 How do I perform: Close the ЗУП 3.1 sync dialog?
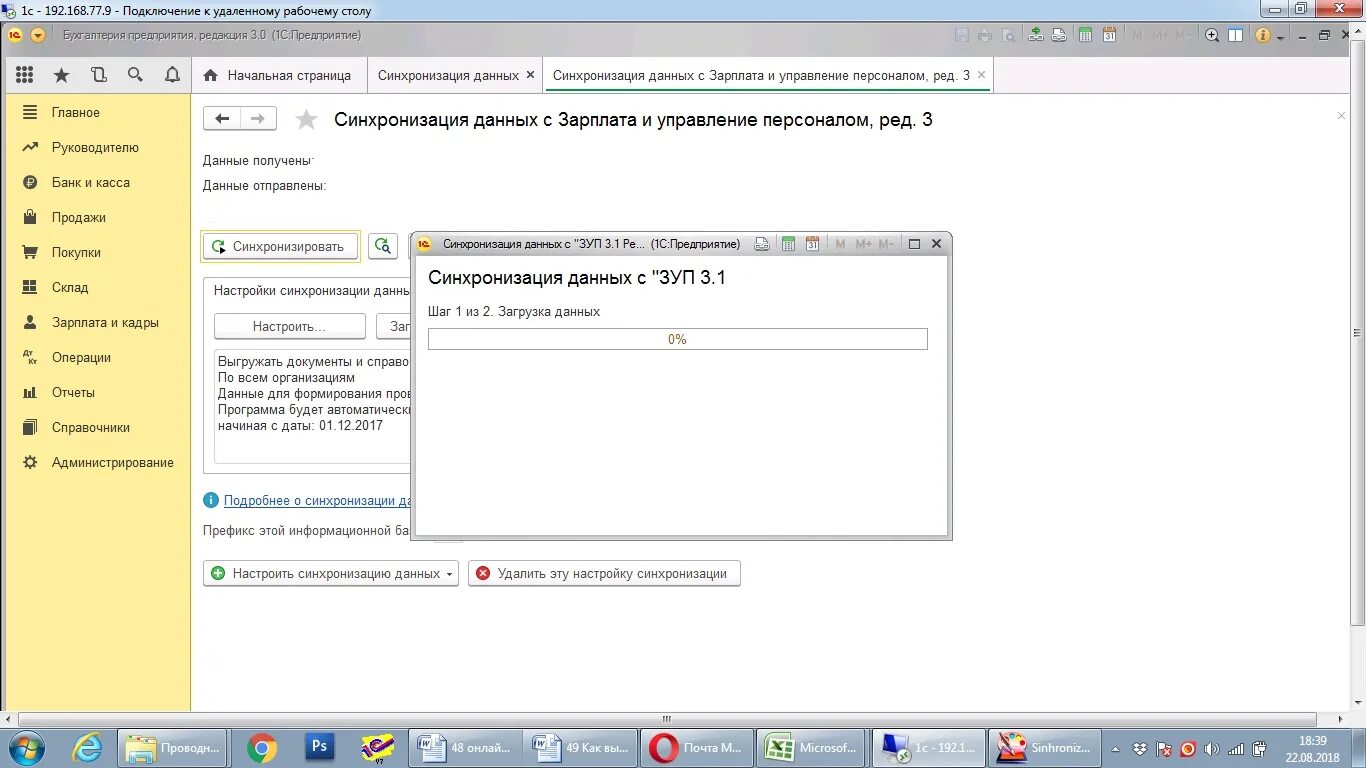937,244
